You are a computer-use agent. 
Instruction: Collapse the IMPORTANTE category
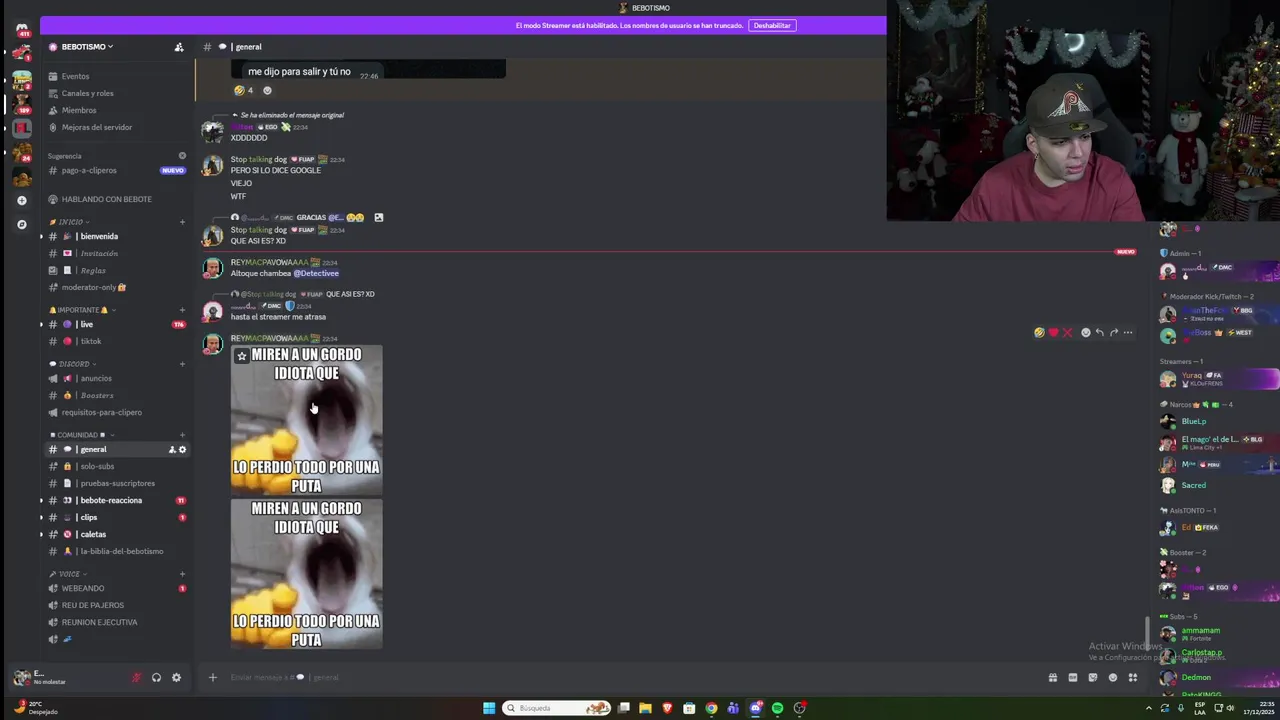pos(82,310)
